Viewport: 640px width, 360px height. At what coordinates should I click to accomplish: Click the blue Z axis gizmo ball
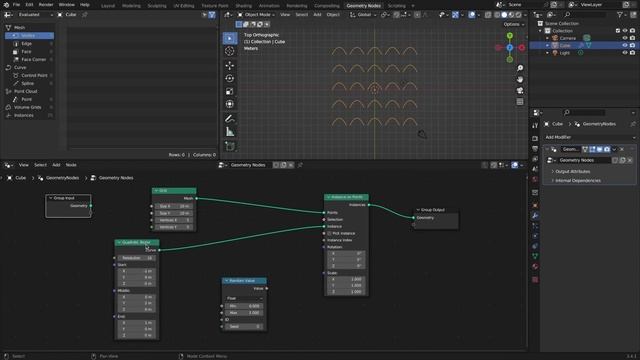tap(510, 48)
